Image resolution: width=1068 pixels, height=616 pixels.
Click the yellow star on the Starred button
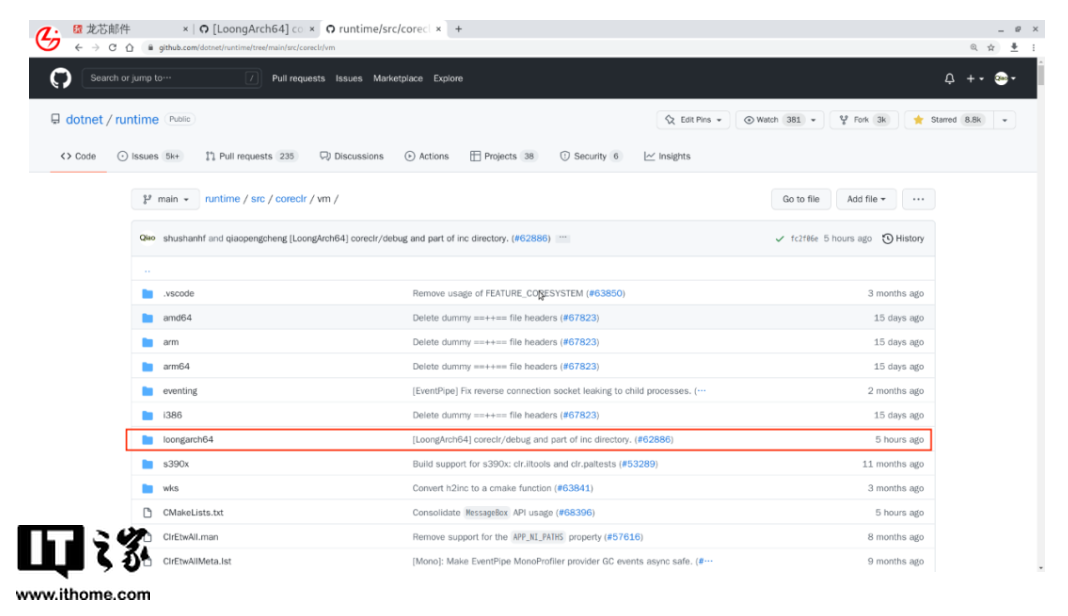click(919, 120)
